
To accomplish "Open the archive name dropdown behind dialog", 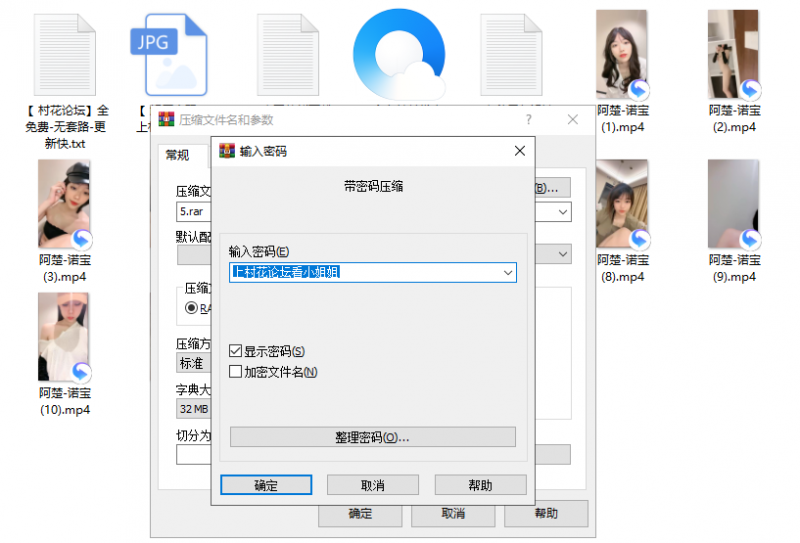I will tap(563, 212).
